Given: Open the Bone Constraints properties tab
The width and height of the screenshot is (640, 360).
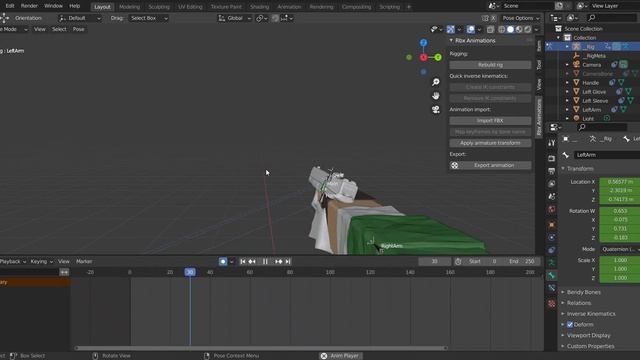Looking at the screenshot, I should (x=551, y=288).
